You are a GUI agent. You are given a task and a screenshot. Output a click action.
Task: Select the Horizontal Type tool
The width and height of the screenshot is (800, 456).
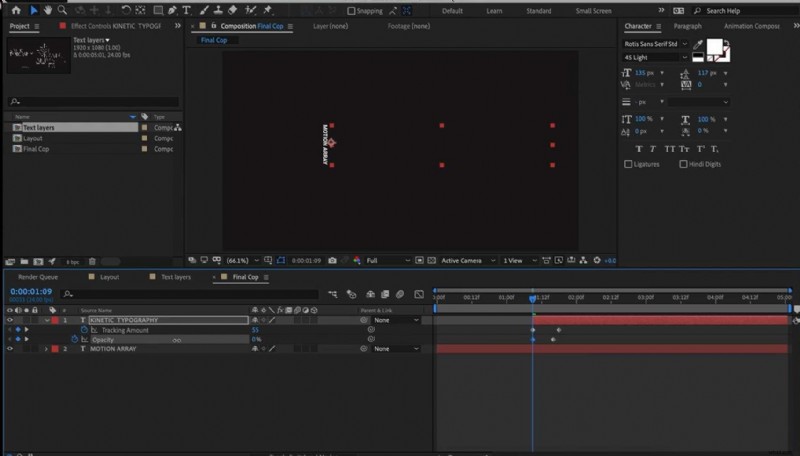click(x=187, y=10)
